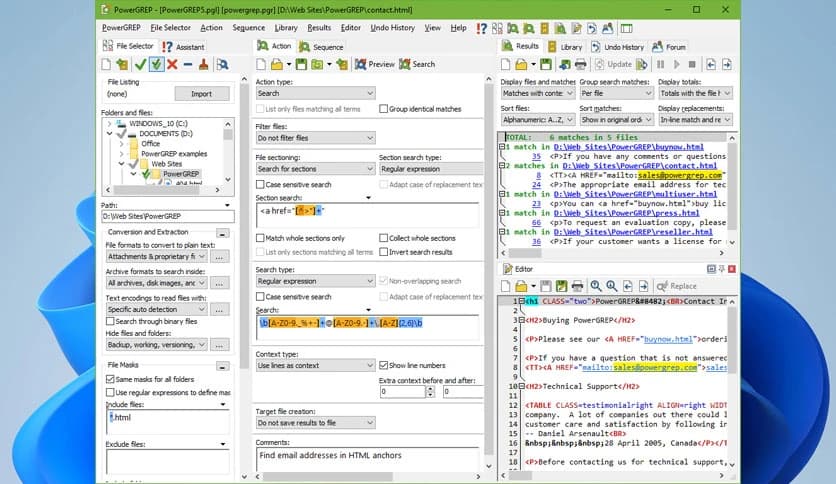Go to previous match in Results toolbar
Image resolution: width=836 pixels, height=484 pixels.
[x=711, y=64]
